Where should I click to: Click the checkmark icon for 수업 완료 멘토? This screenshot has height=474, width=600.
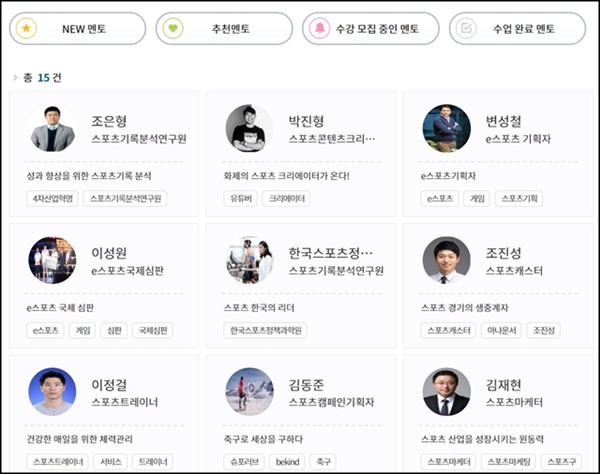[x=467, y=29]
